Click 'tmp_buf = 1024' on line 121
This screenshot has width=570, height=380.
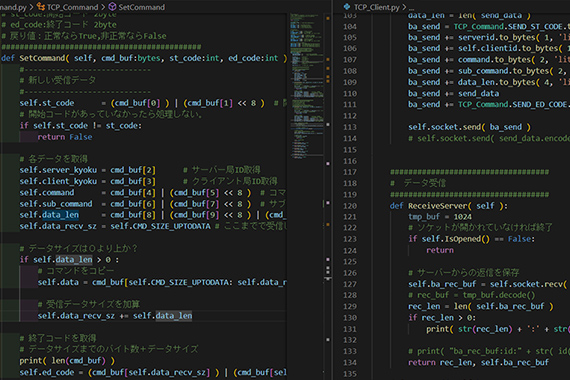[440, 217]
